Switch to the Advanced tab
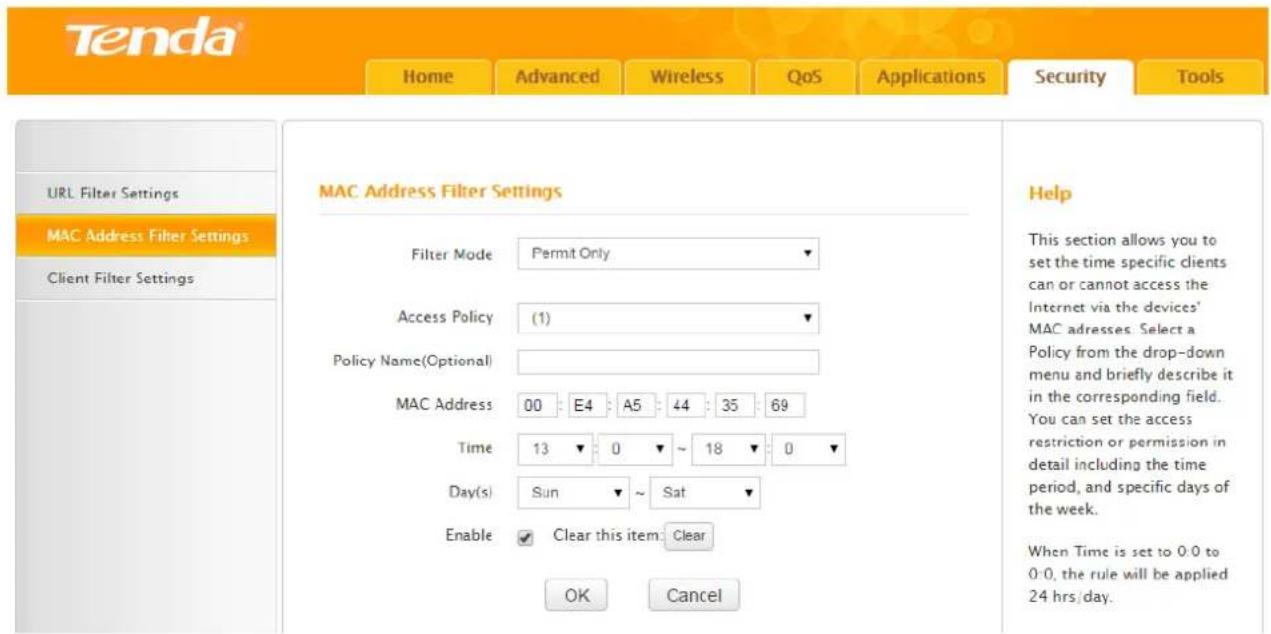 557,77
